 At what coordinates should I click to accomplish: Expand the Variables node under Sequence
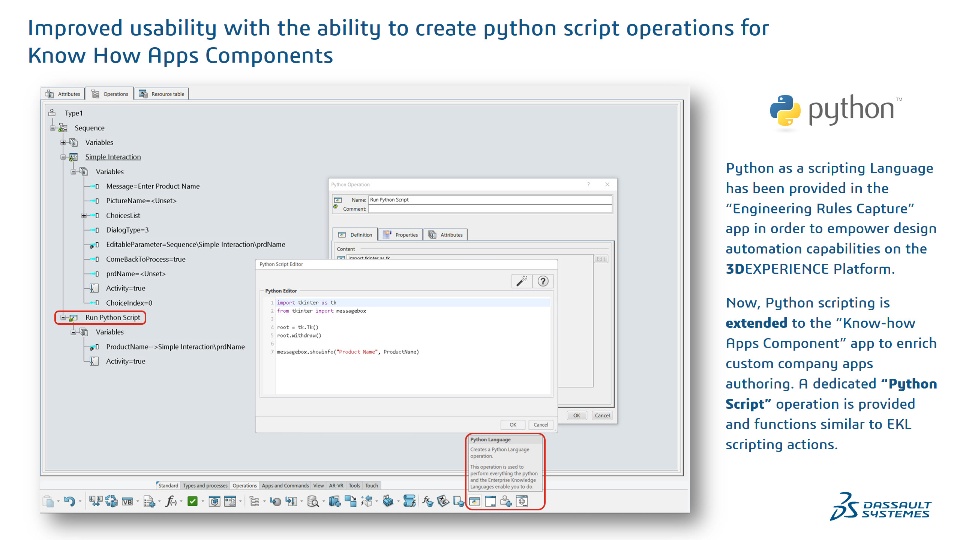point(63,142)
